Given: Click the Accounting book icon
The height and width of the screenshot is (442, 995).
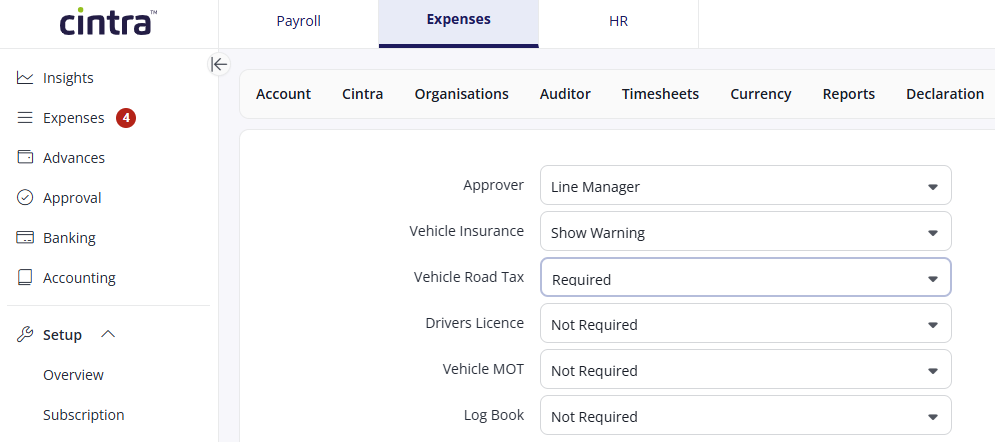Looking at the screenshot, I should 25,278.
